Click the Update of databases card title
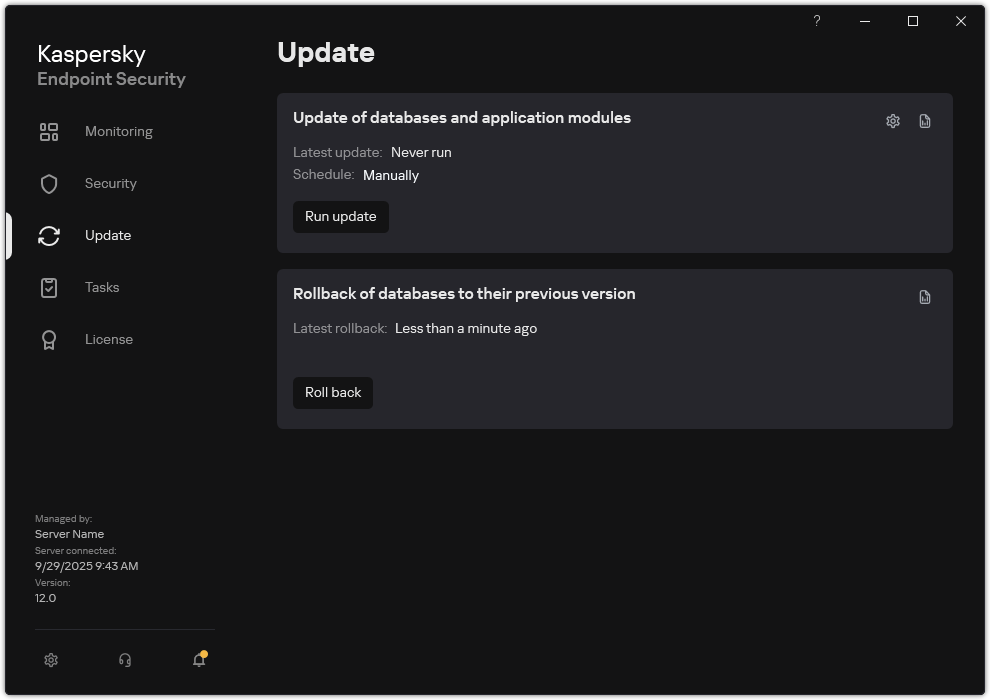 click(462, 117)
